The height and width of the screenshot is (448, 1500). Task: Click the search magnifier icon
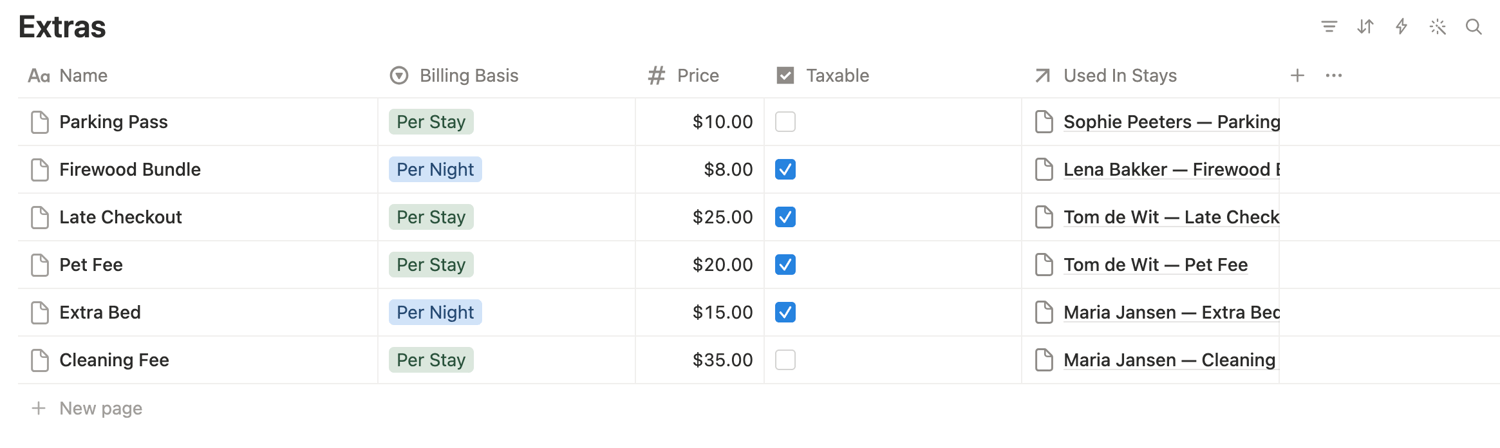(x=1474, y=27)
